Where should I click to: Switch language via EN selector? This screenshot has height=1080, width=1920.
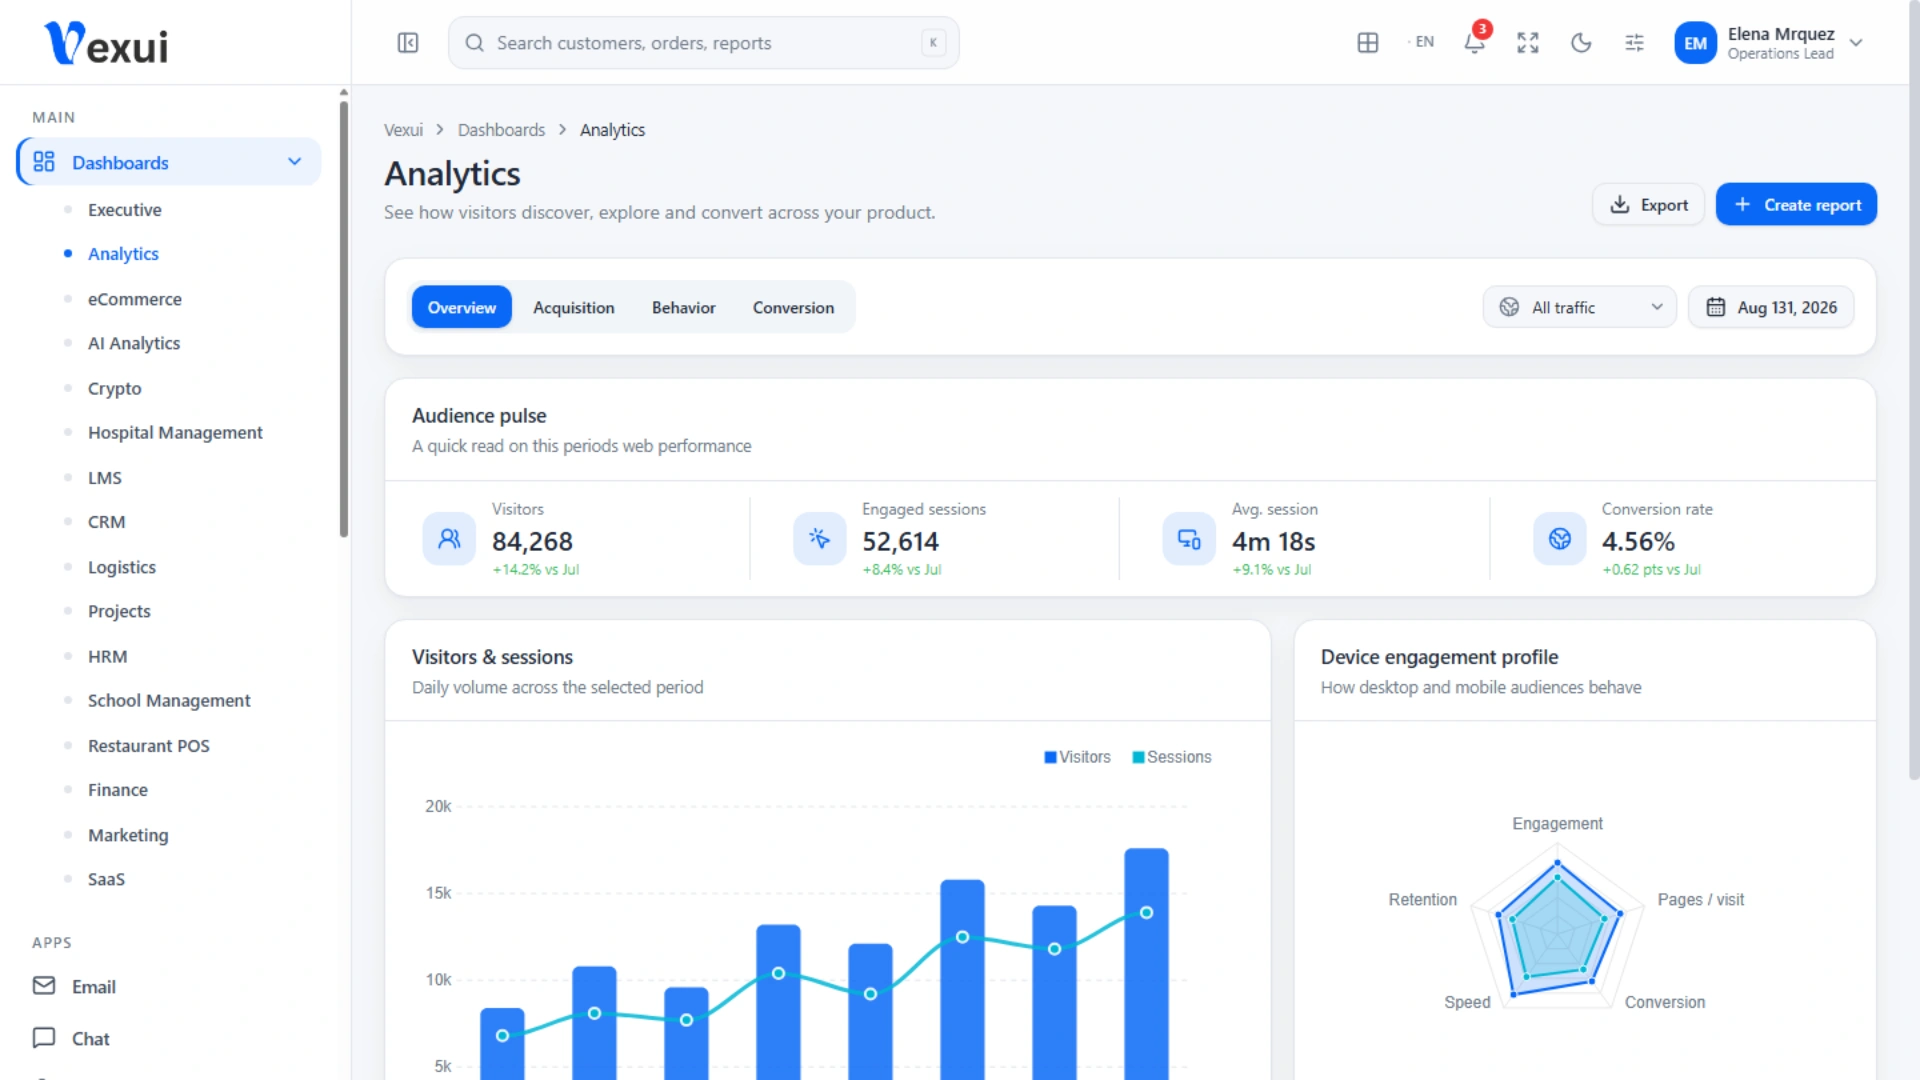coord(1421,42)
